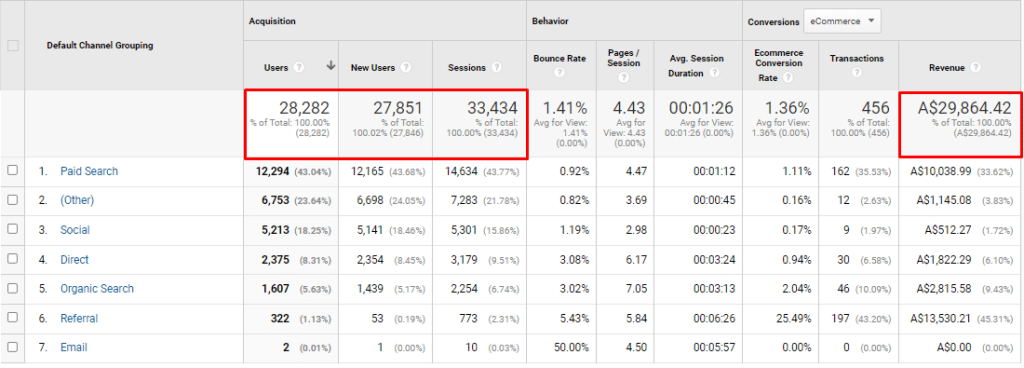The width and height of the screenshot is (1024, 368).
Task: Select total users figure 28,282
Action: point(304,108)
